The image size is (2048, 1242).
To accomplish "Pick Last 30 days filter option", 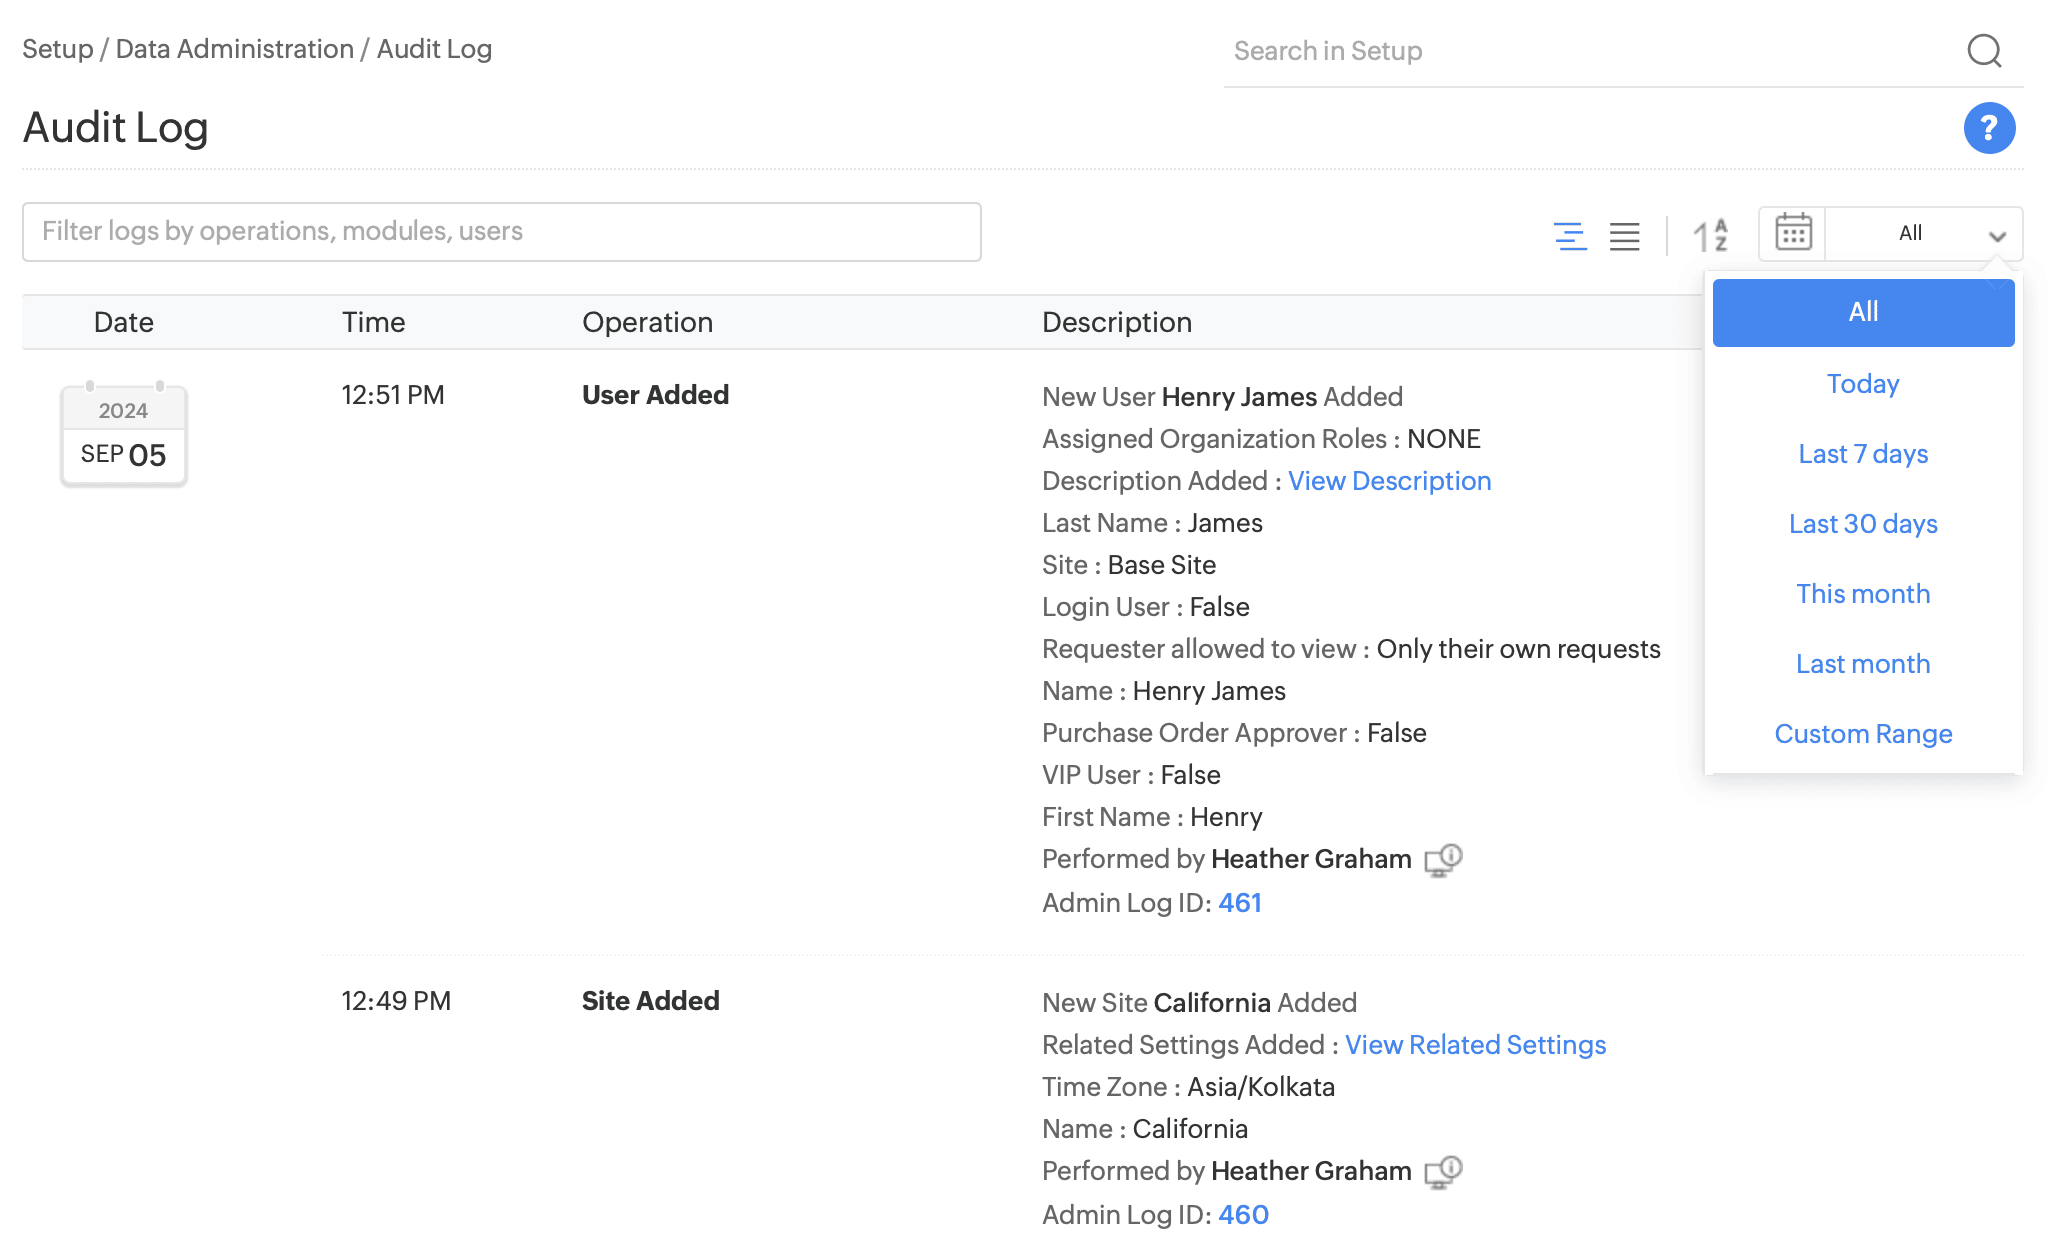I will (1862, 524).
